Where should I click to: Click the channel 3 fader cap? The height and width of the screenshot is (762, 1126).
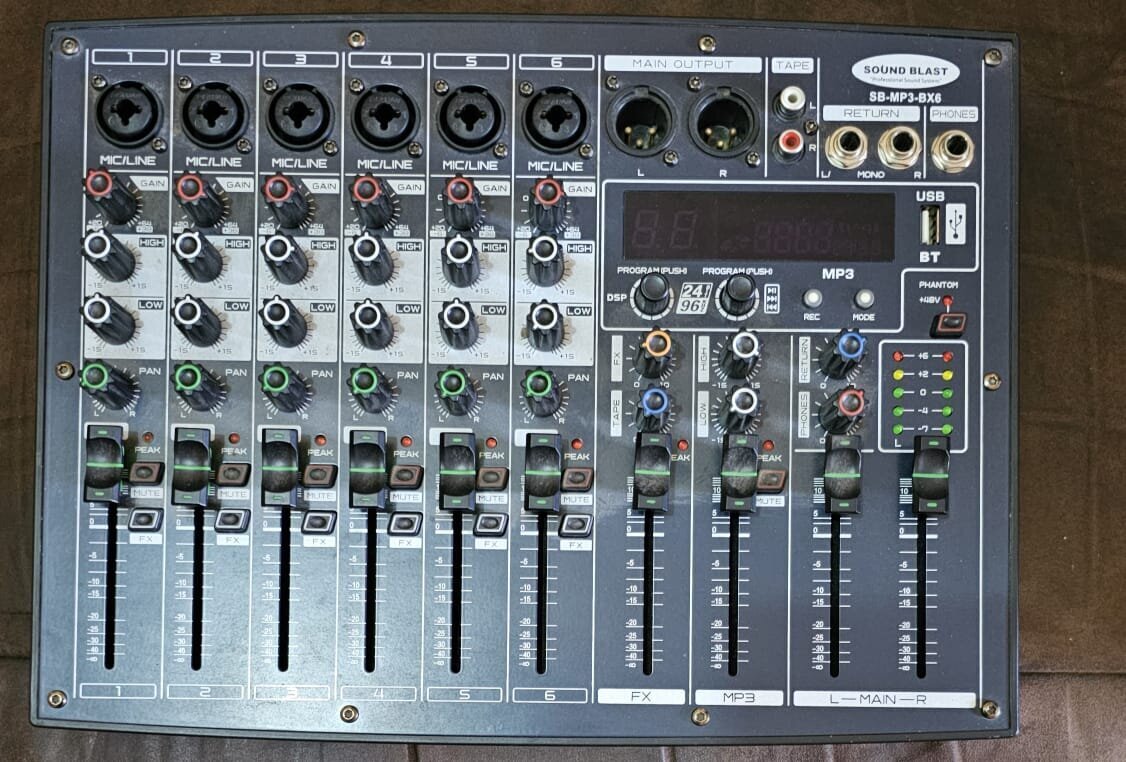[279, 468]
